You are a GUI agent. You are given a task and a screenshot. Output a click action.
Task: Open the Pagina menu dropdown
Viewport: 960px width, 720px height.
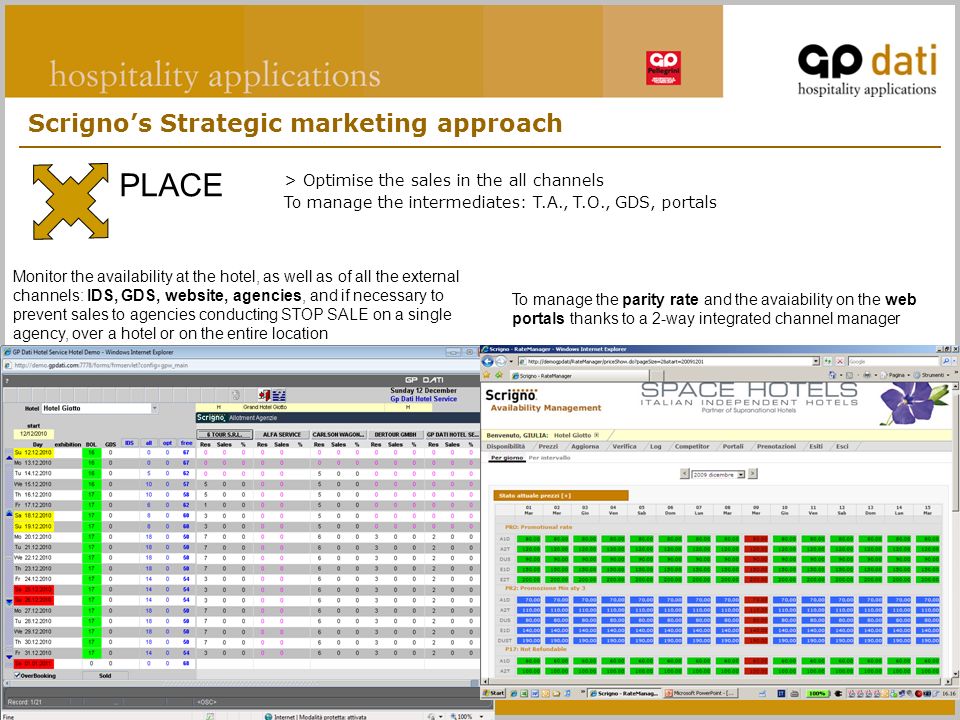tap(897, 375)
